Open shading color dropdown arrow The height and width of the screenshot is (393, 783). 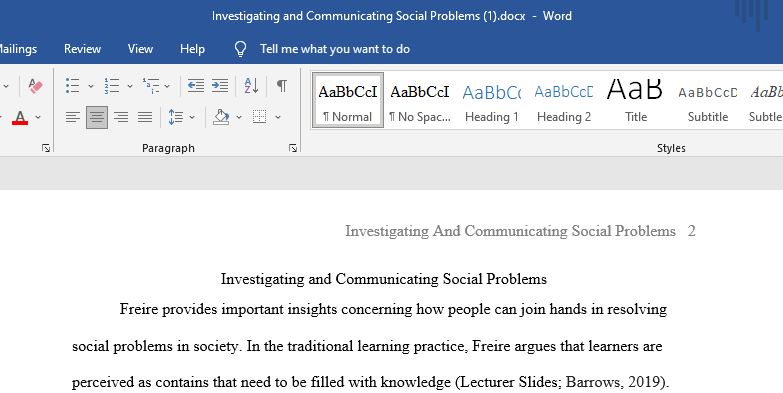click(x=239, y=117)
